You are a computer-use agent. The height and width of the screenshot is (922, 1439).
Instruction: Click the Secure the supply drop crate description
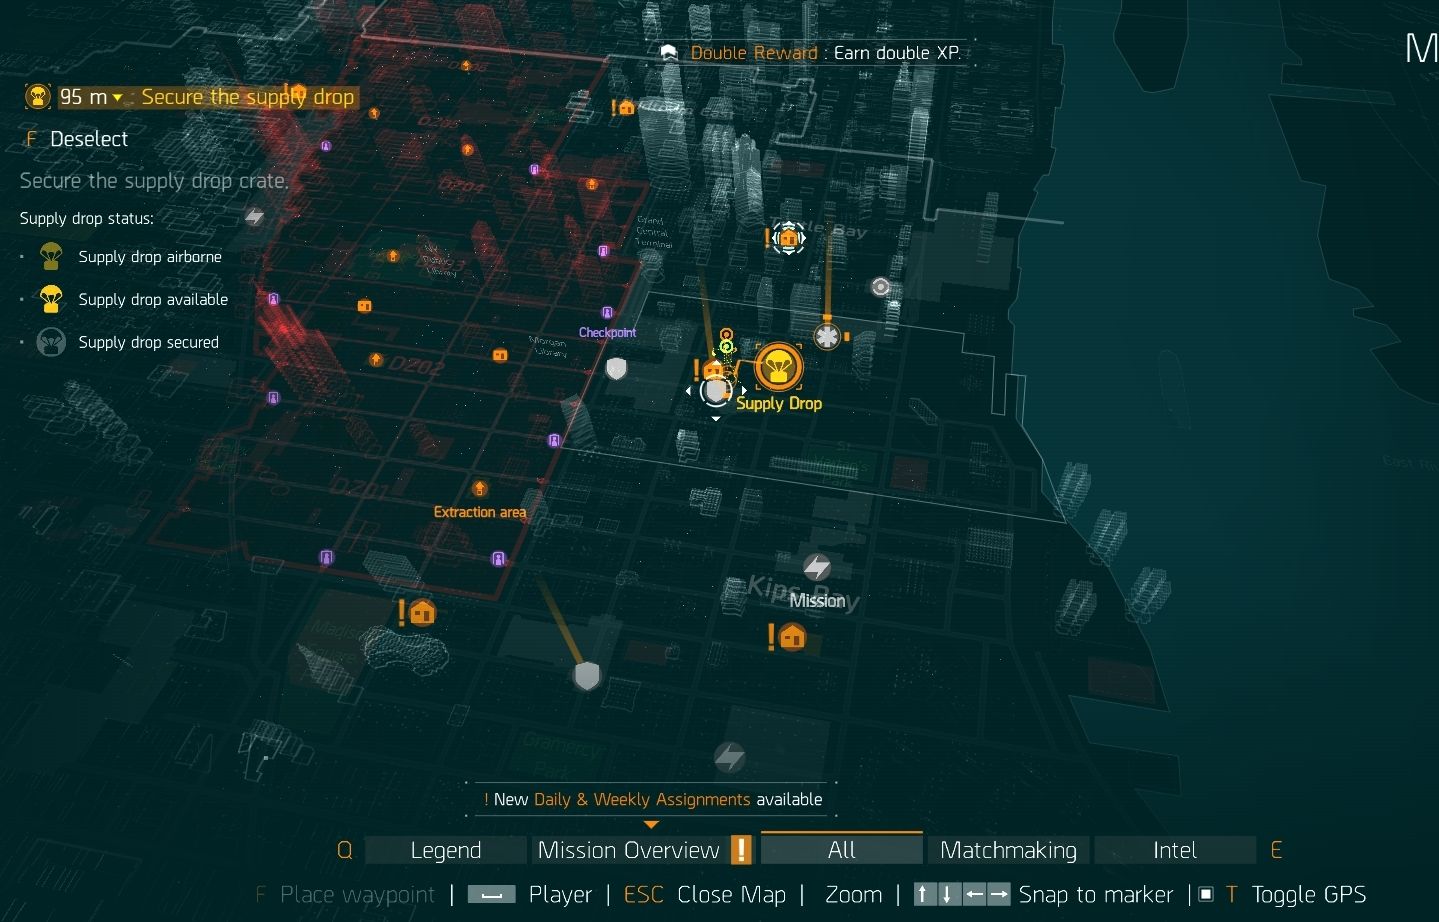[154, 181]
